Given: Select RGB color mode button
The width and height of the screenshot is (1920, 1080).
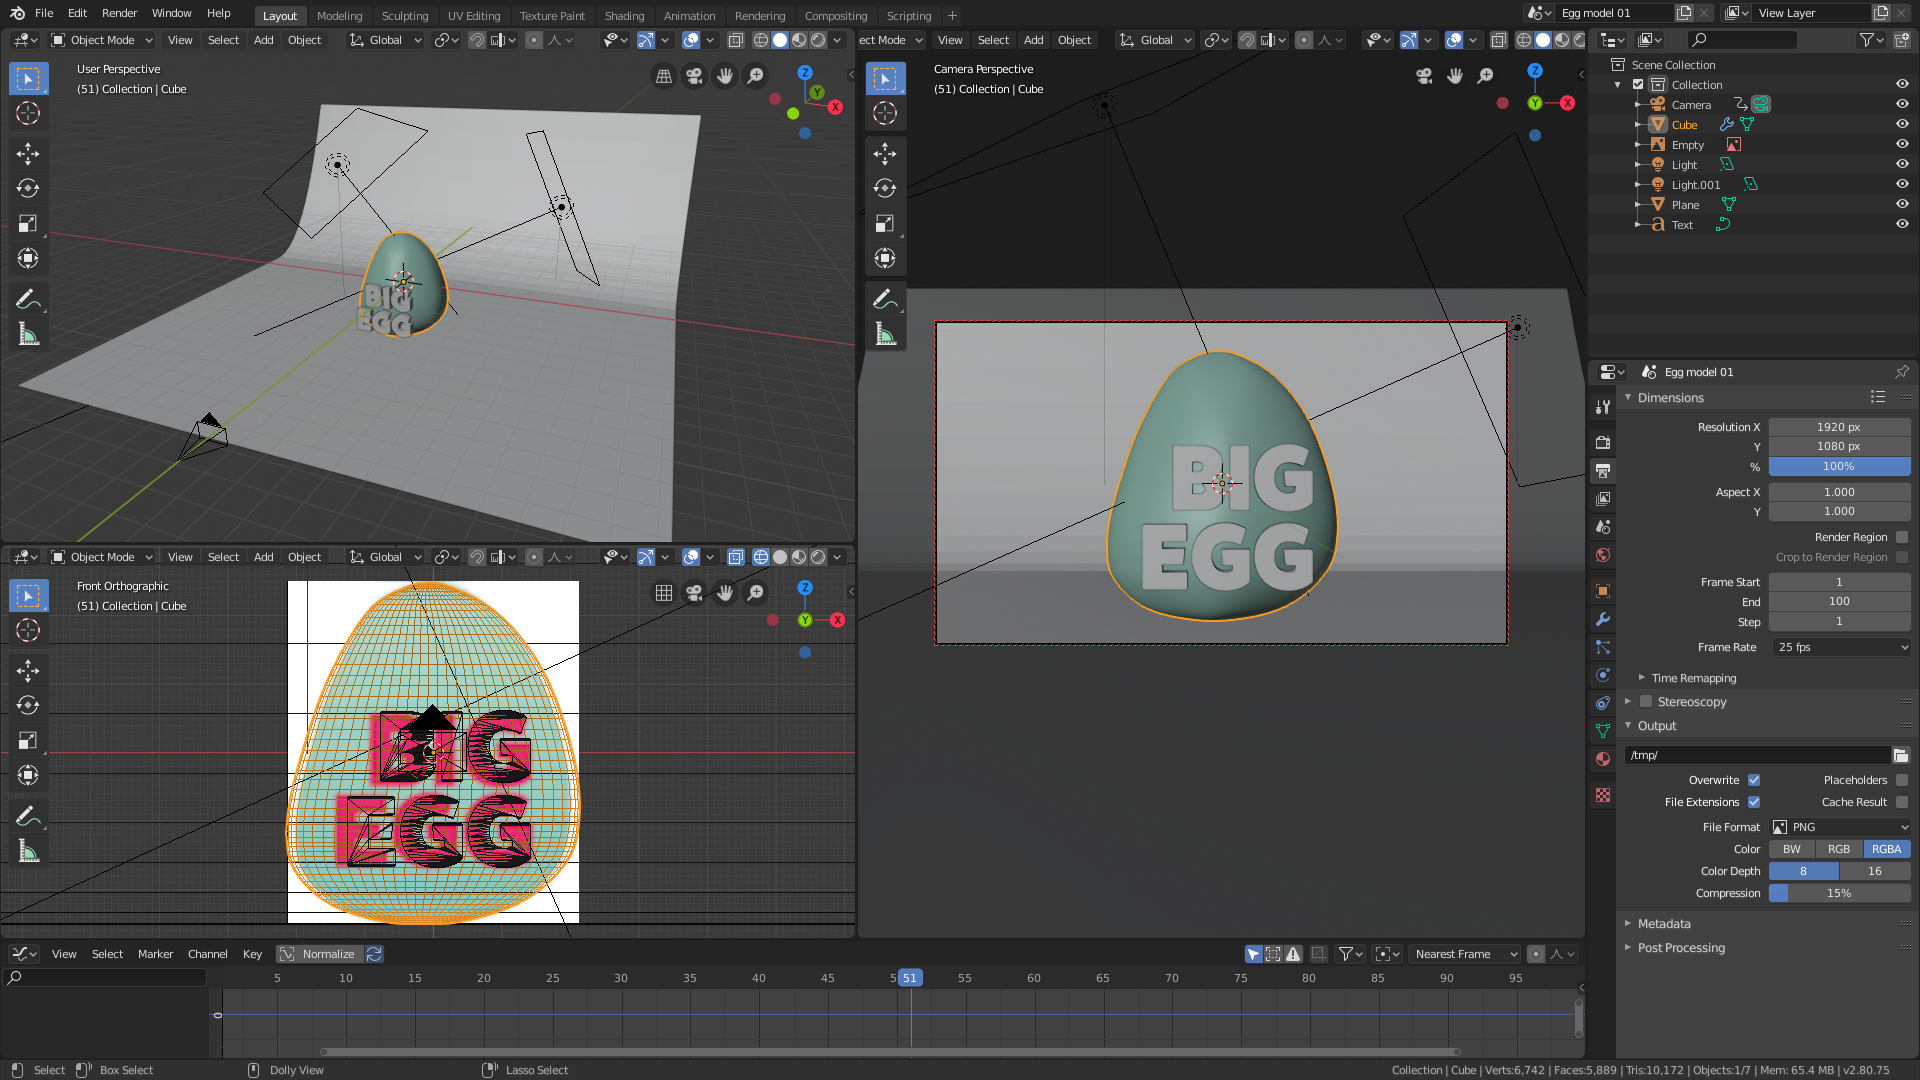Looking at the screenshot, I should point(1838,849).
